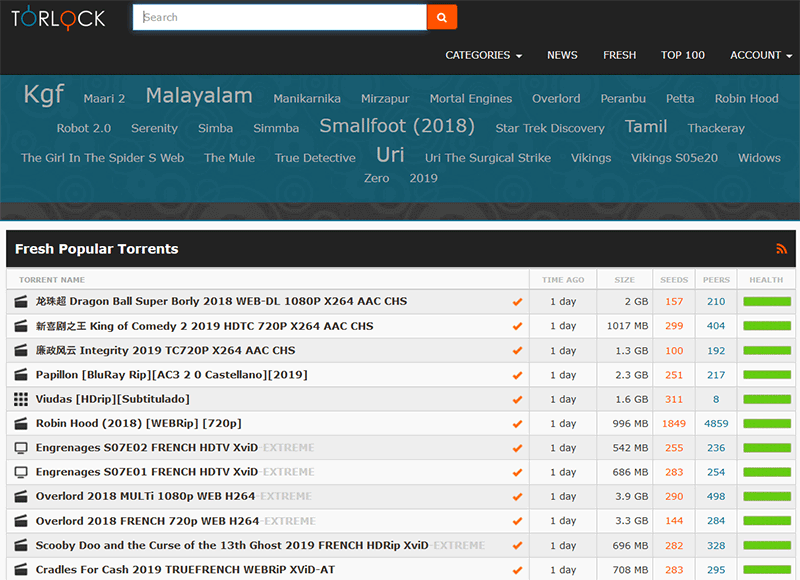Click TV icon beside Engrenages S07E01

tap(21, 472)
